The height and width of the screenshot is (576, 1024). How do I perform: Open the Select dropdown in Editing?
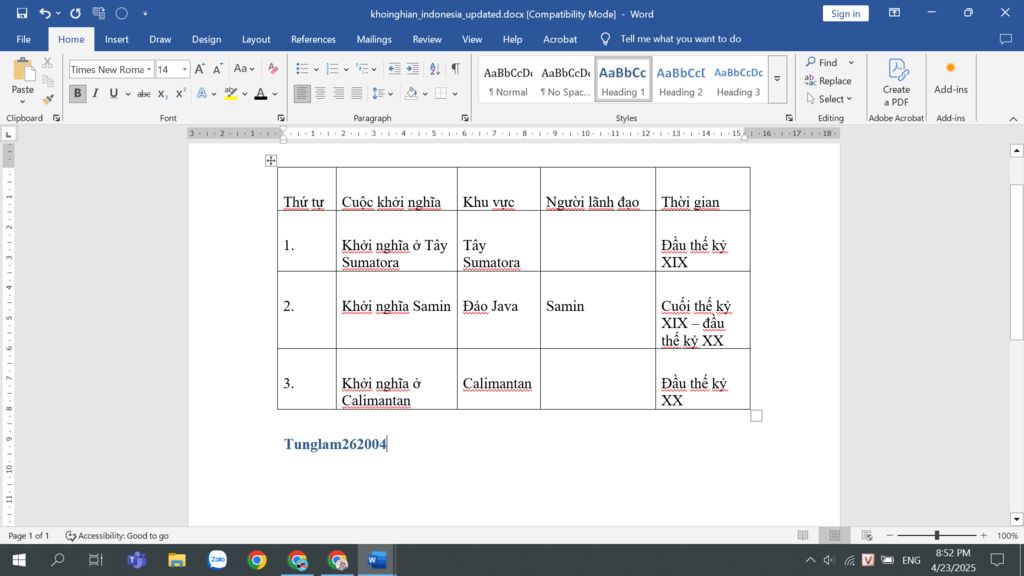(x=829, y=99)
